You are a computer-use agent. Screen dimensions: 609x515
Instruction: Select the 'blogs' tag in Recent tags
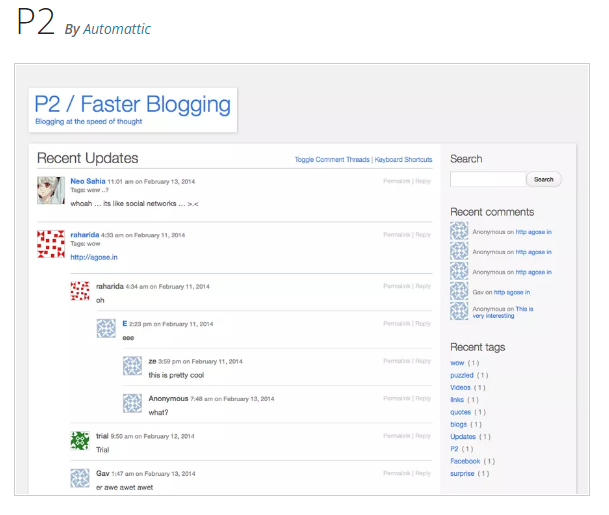coord(459,425)
